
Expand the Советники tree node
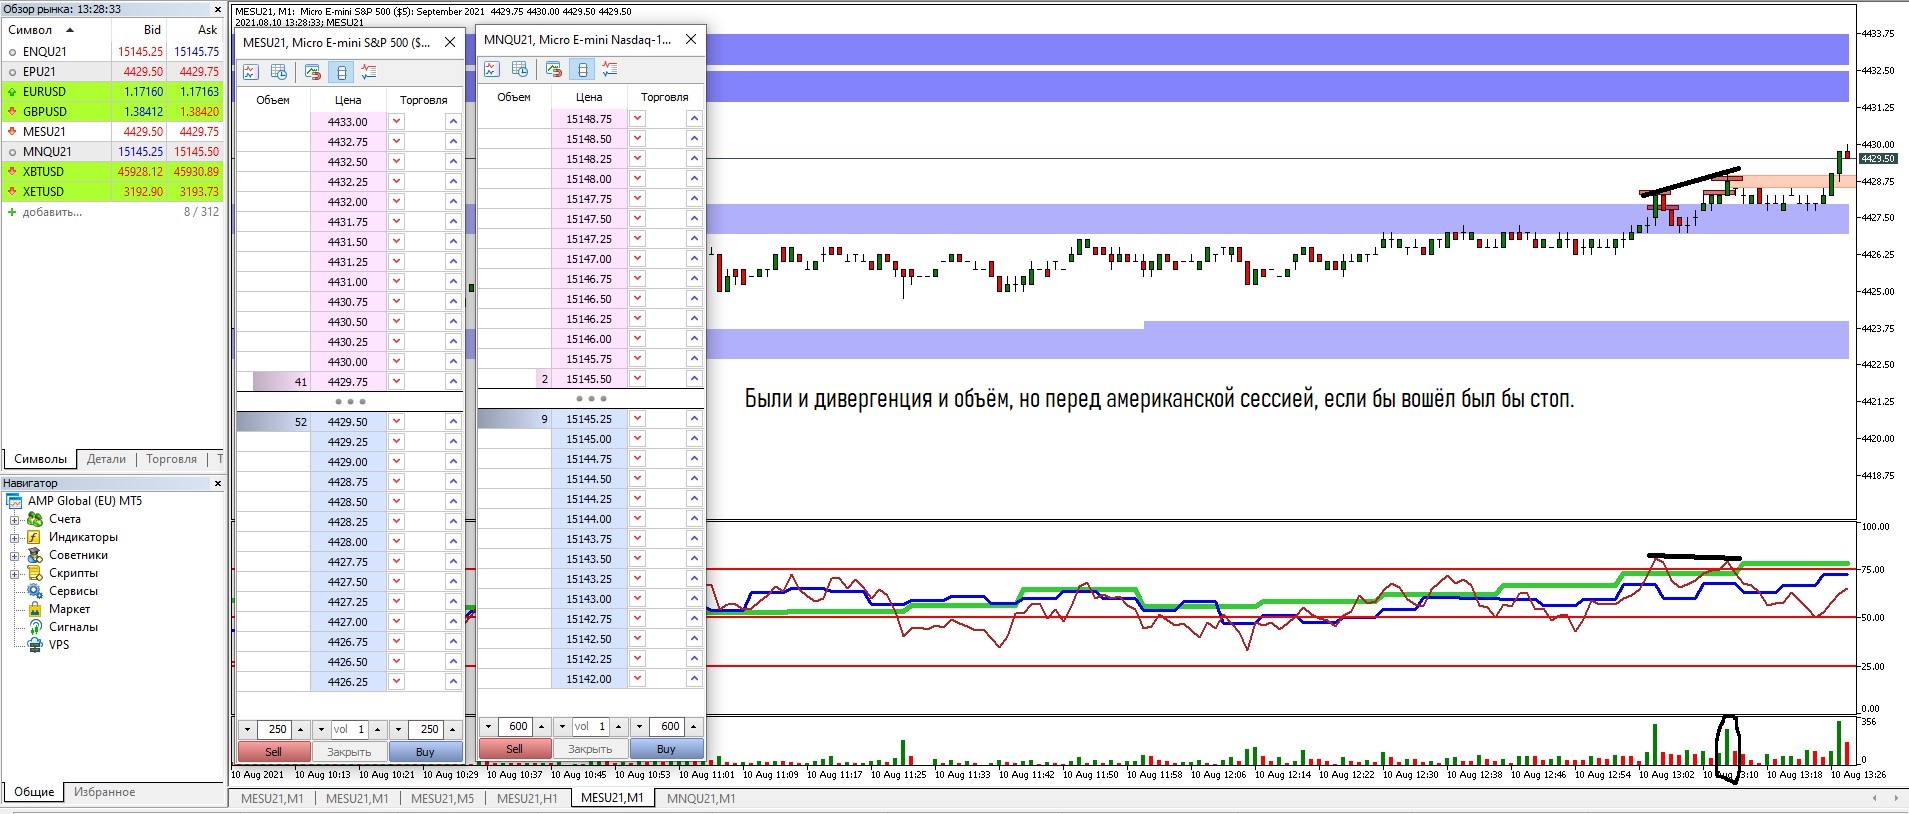15,556
